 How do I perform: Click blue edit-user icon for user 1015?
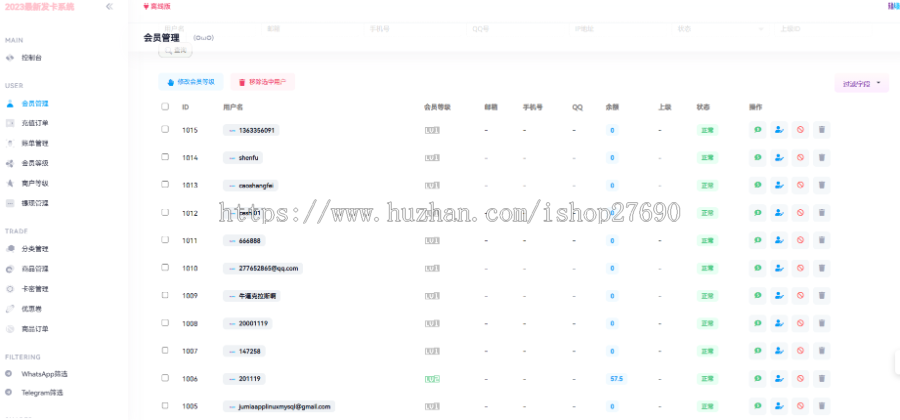[x=779, y=130]
